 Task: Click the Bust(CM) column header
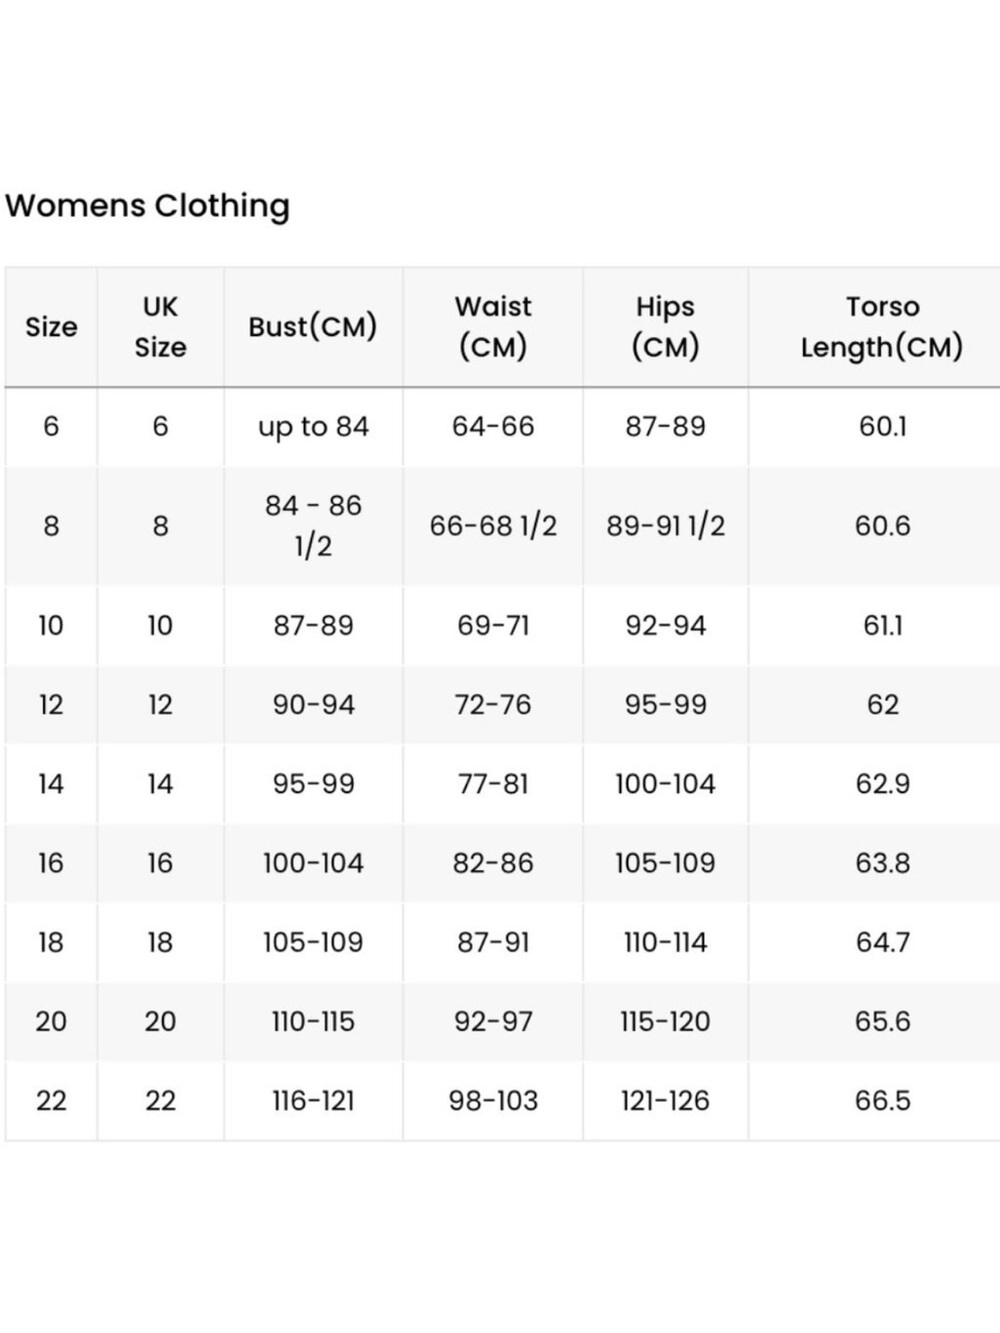pos(313,327)
